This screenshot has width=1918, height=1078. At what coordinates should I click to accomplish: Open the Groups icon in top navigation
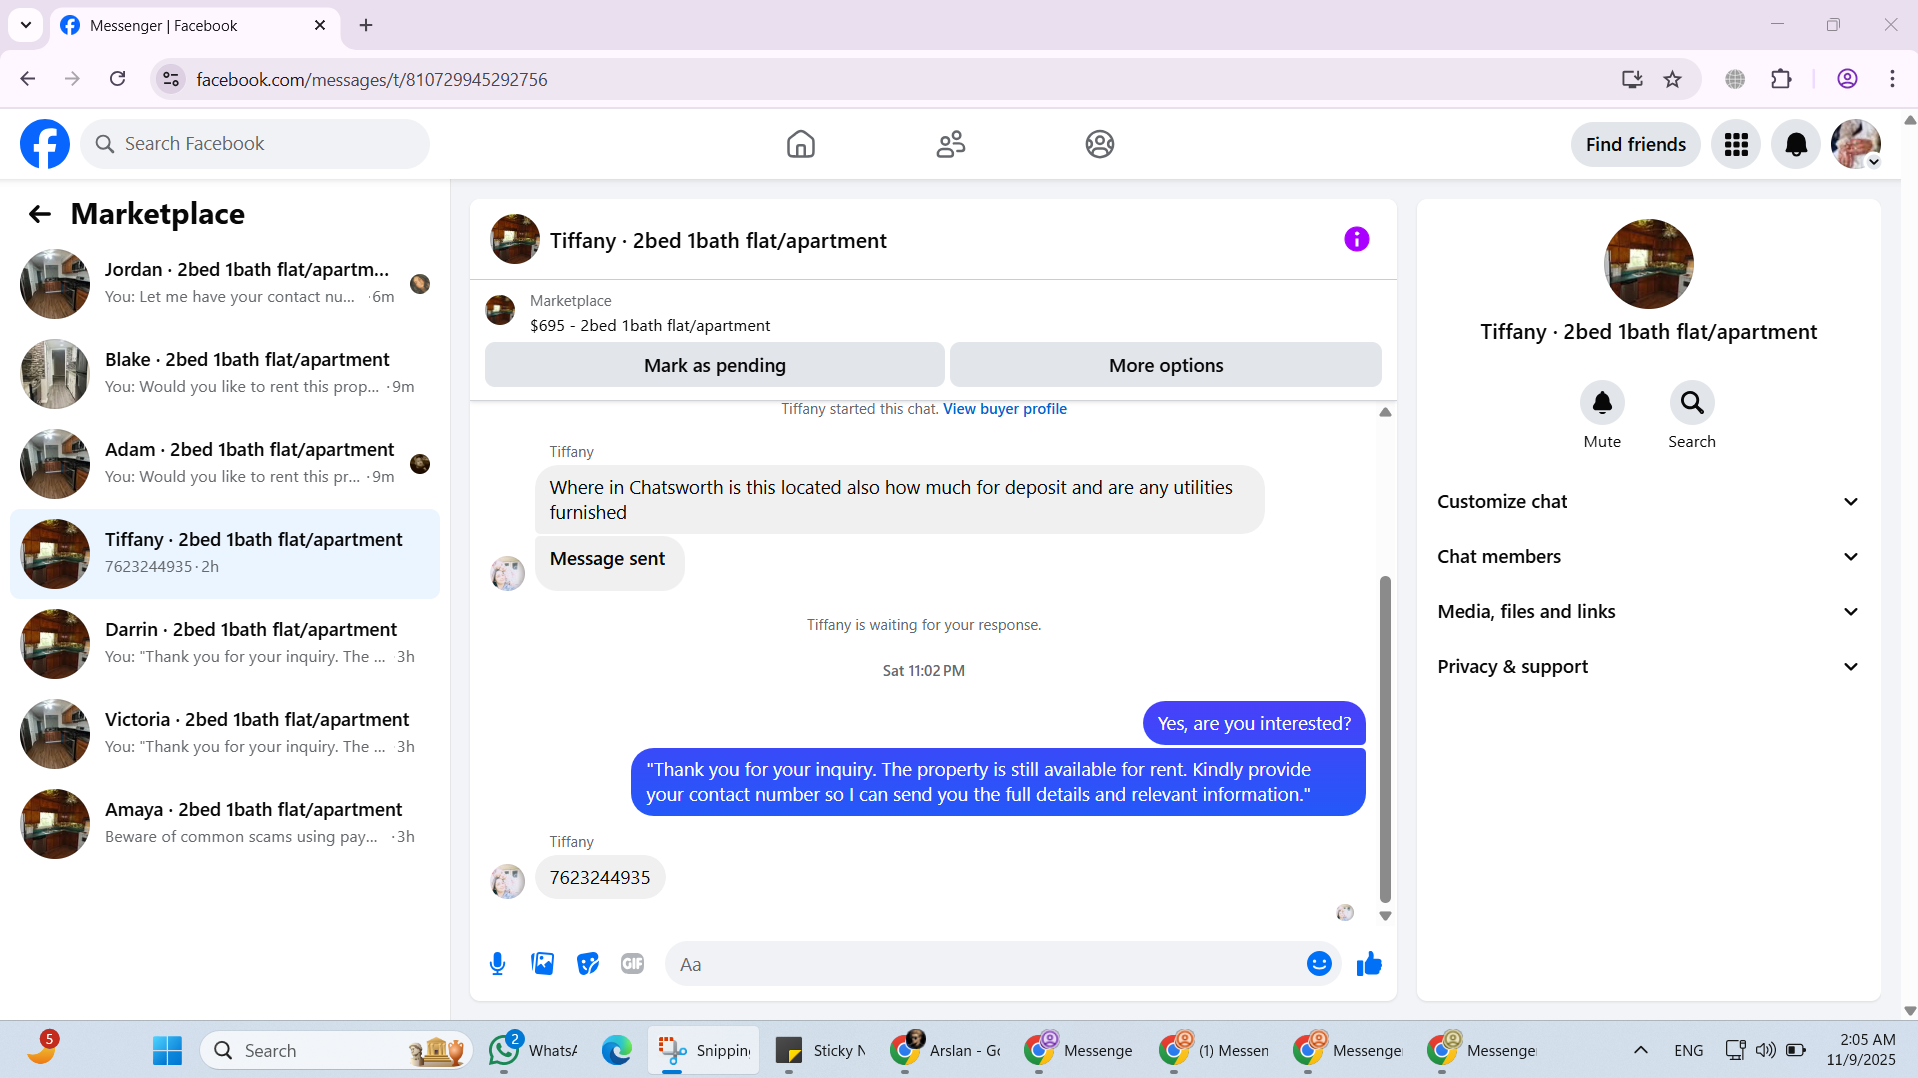(1099, 144)
